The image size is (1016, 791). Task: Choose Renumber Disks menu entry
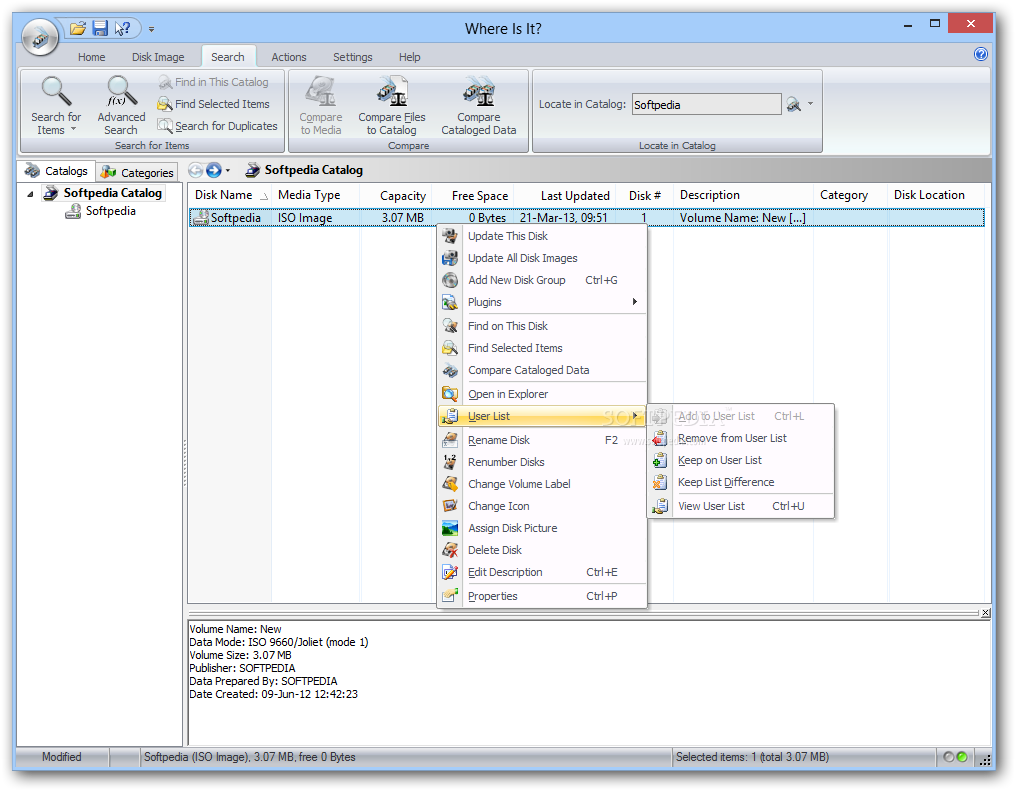point(542,462)
